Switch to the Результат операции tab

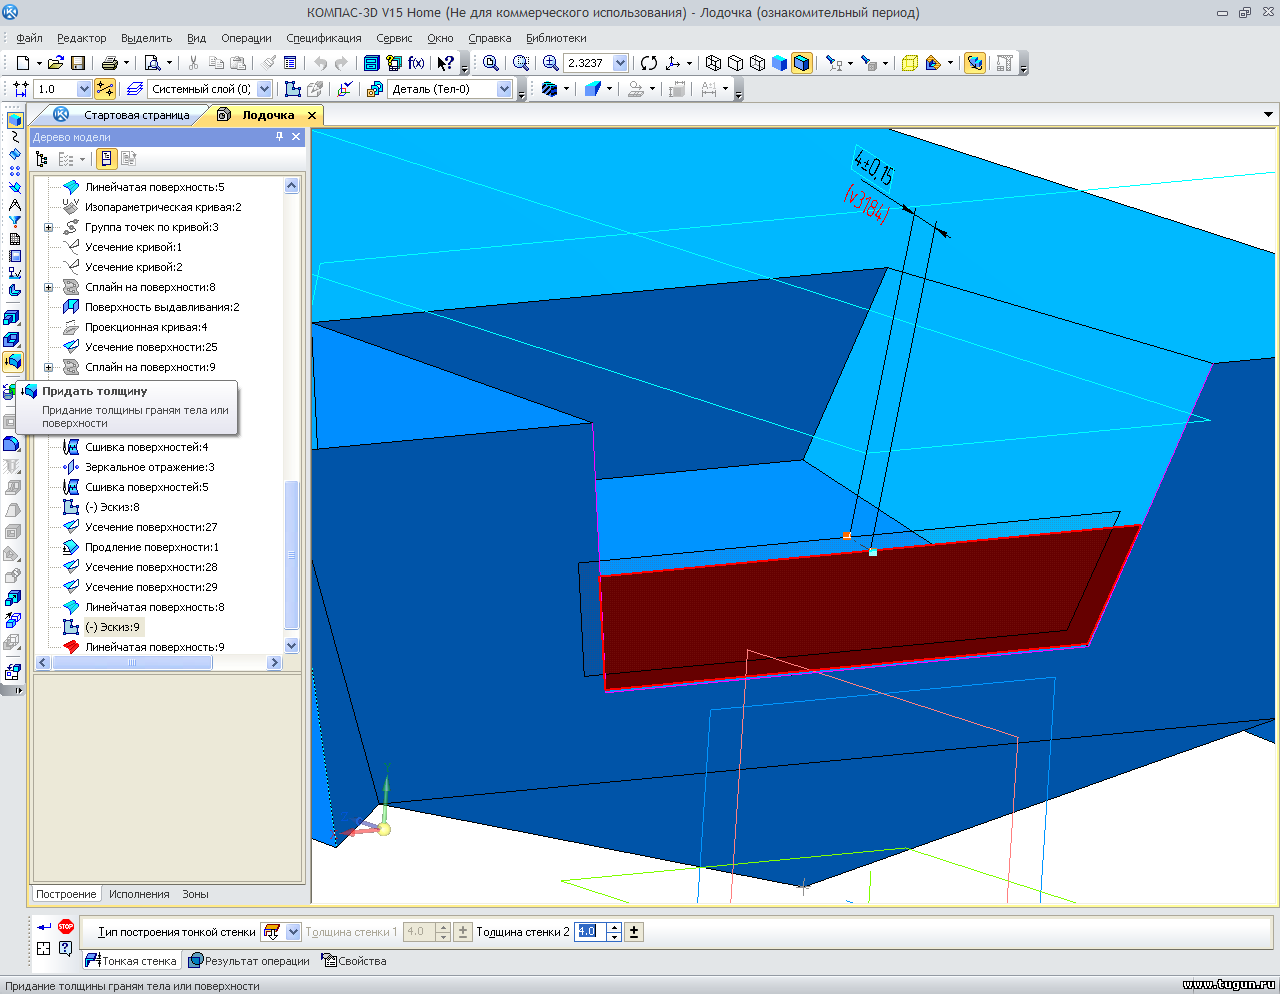coord(249,961)
